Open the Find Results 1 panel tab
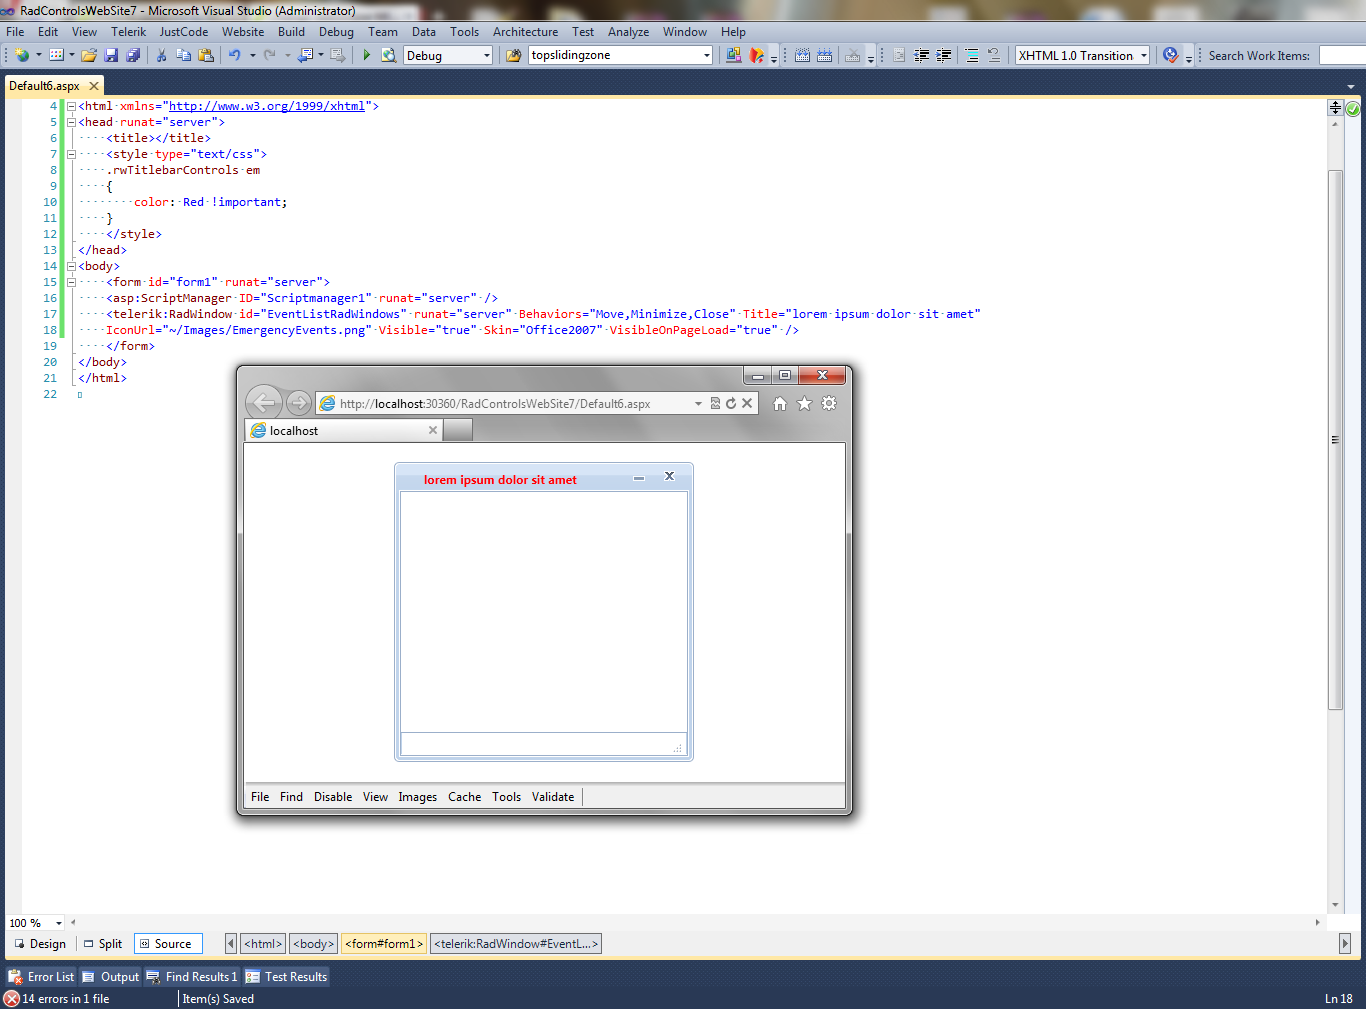1366x1009 pixels. pyautogui.click(x=193, y=976)
